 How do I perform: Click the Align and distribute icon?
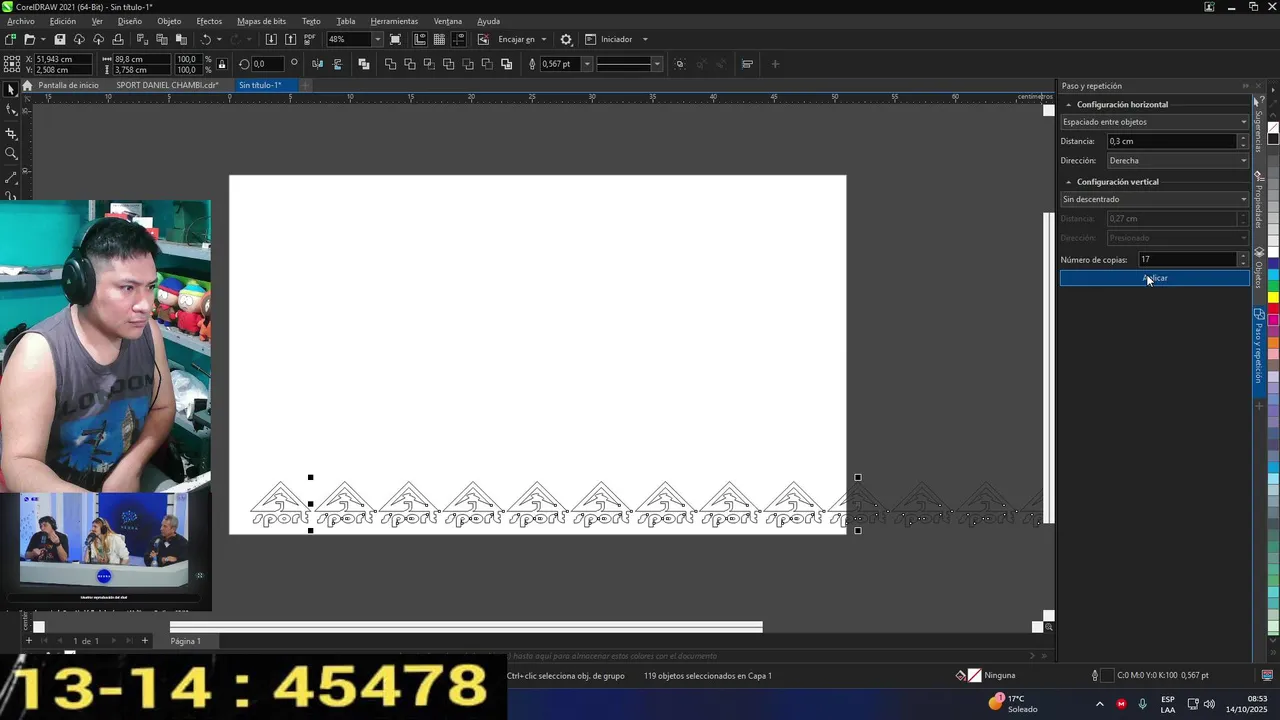747,64
